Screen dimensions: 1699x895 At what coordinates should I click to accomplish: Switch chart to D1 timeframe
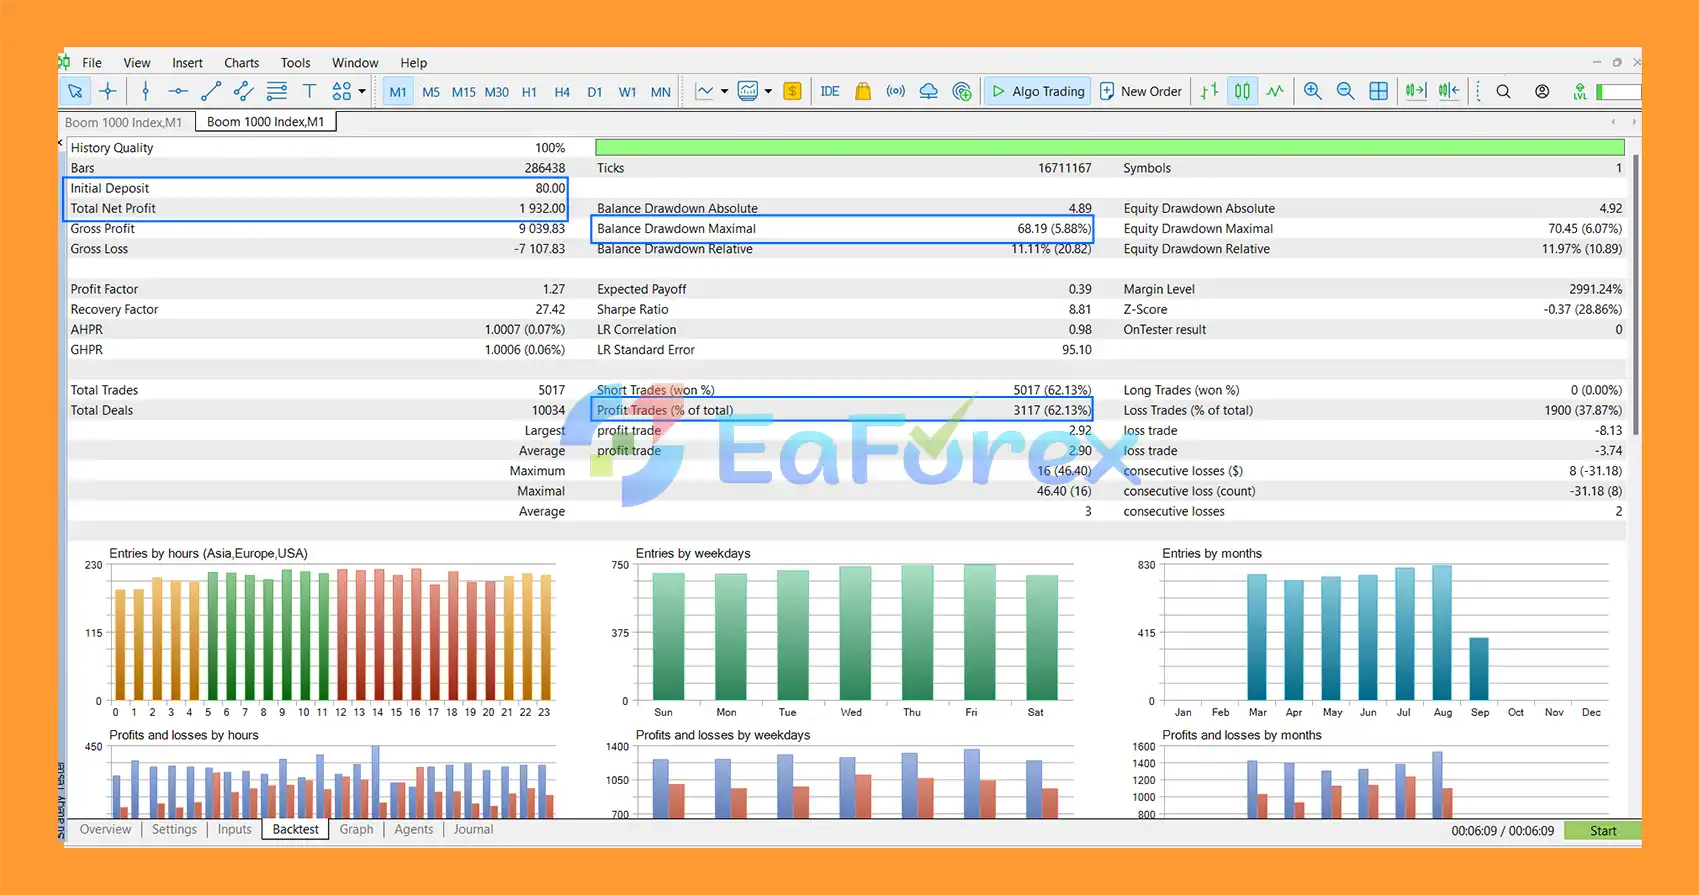pos(595,92)
